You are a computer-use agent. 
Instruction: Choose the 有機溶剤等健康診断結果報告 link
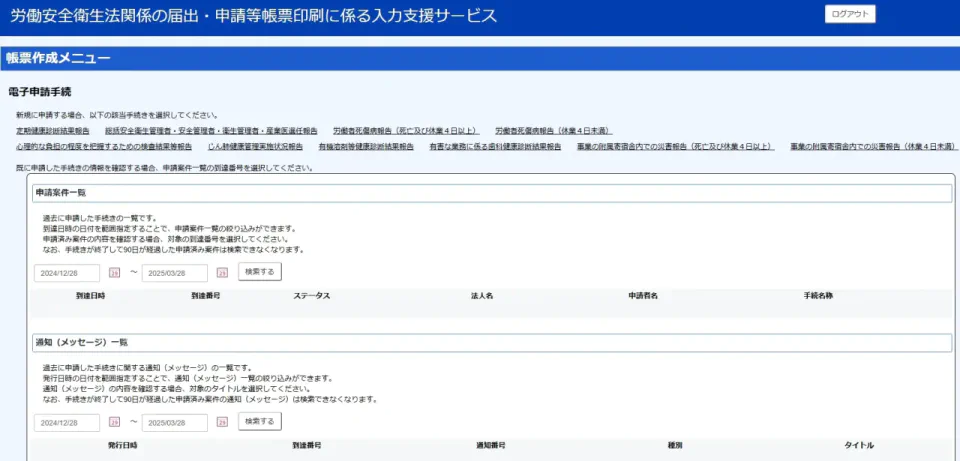pyautogui.click(x=366, y=146)
